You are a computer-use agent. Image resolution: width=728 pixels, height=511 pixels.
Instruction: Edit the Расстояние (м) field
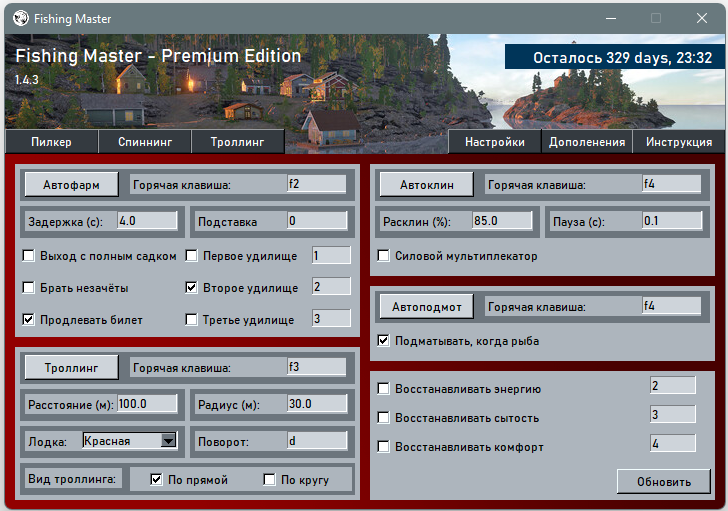pos(147,404)
